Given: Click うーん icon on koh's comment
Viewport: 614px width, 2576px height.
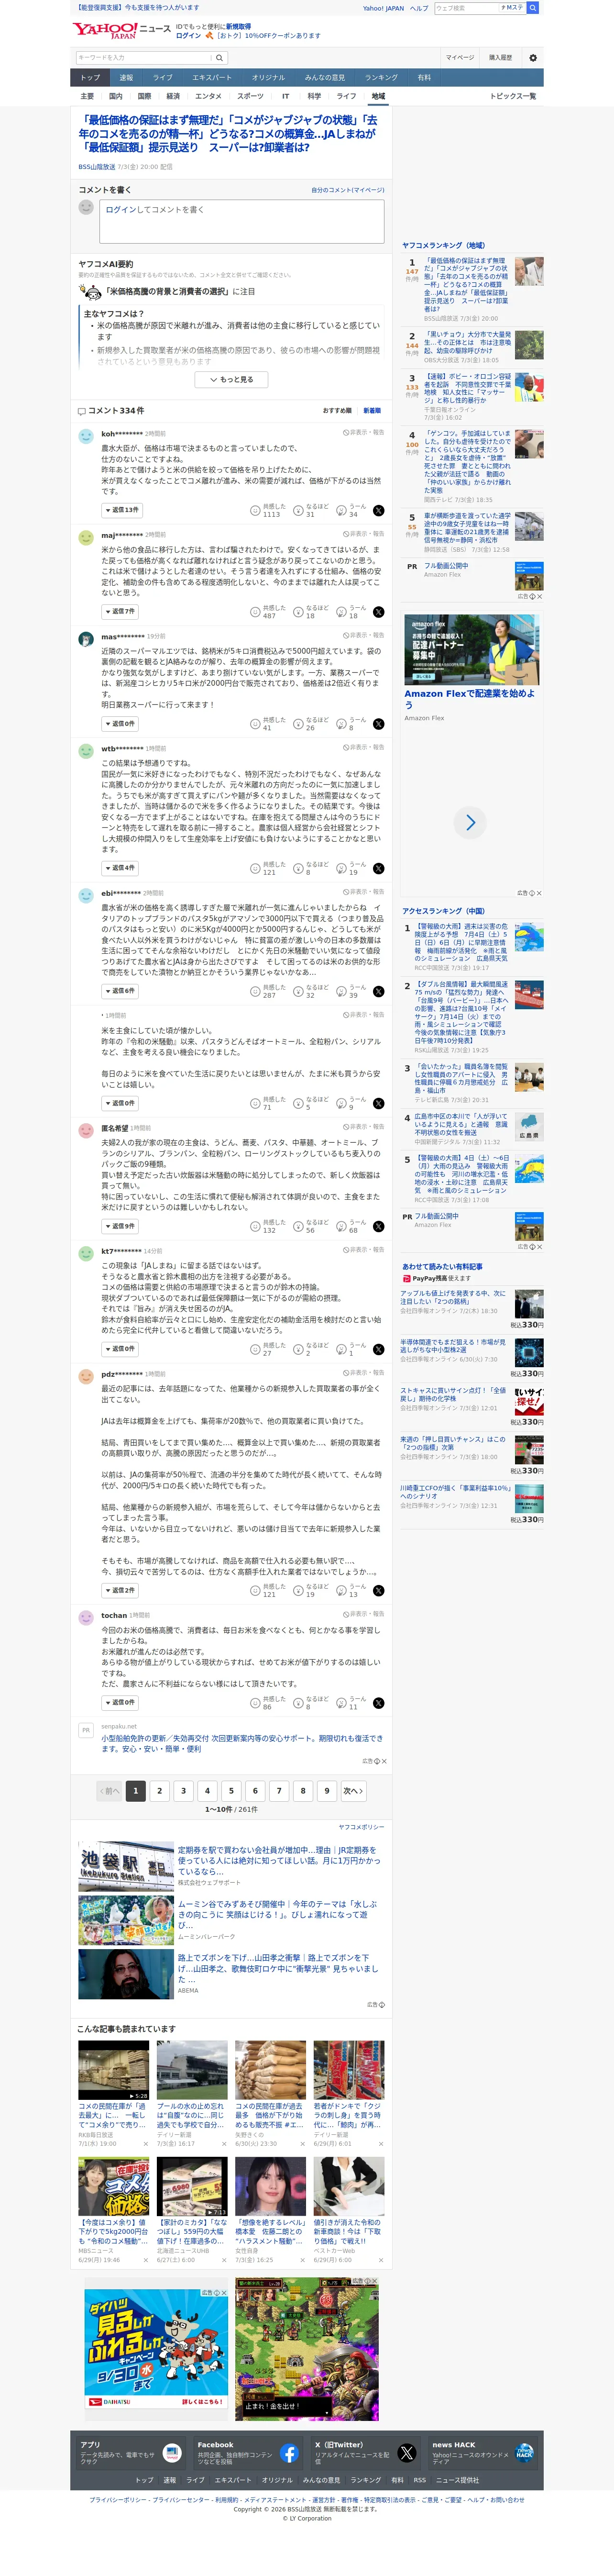Looking at the screenshot, I should pyautogui.click(x=341, y=511).
